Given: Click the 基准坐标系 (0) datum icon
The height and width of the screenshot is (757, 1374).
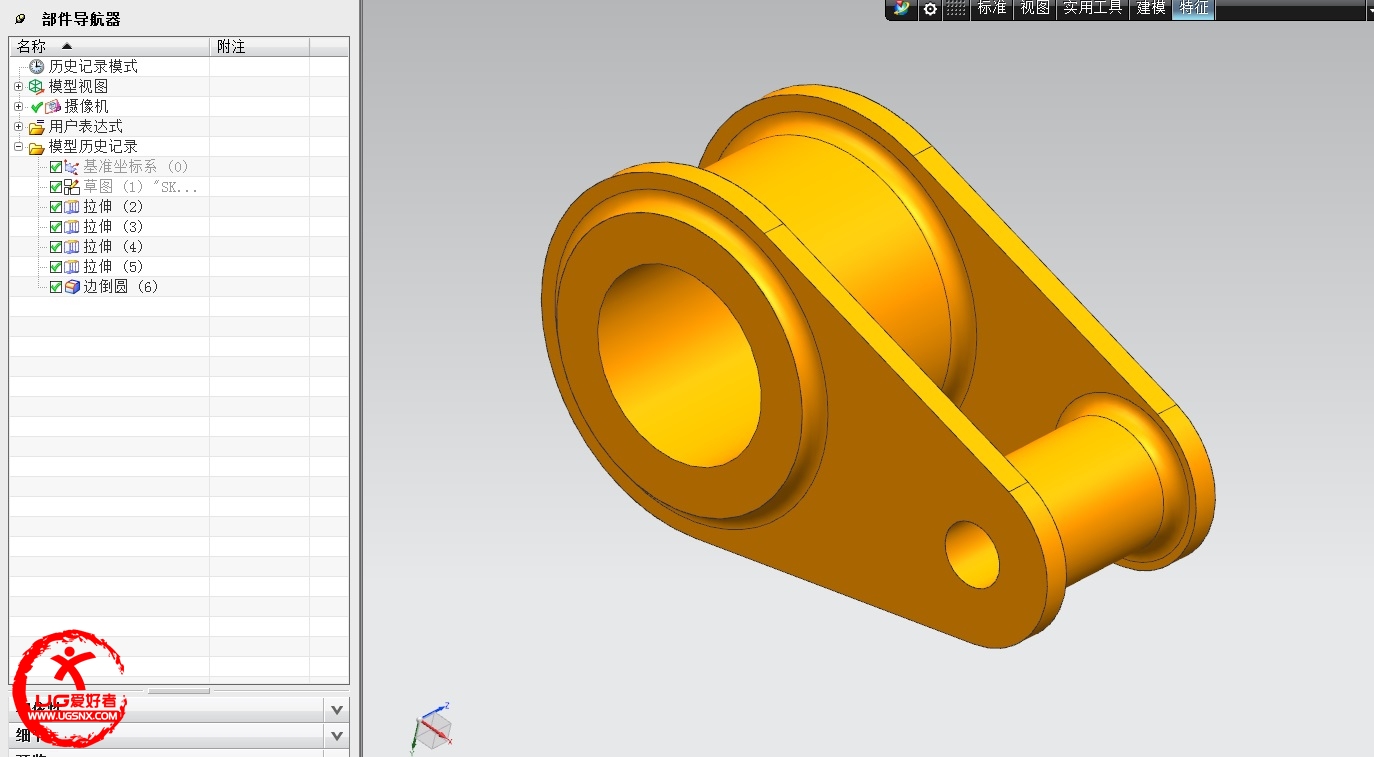Looking at the screenshot, I should click(71, 167).
